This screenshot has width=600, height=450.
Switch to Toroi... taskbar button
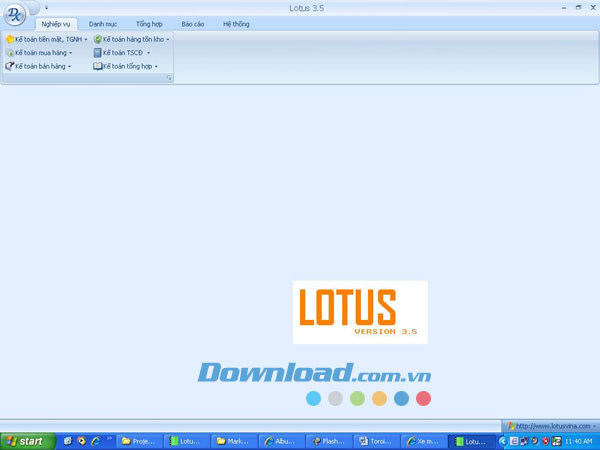[x=377, y=442]
